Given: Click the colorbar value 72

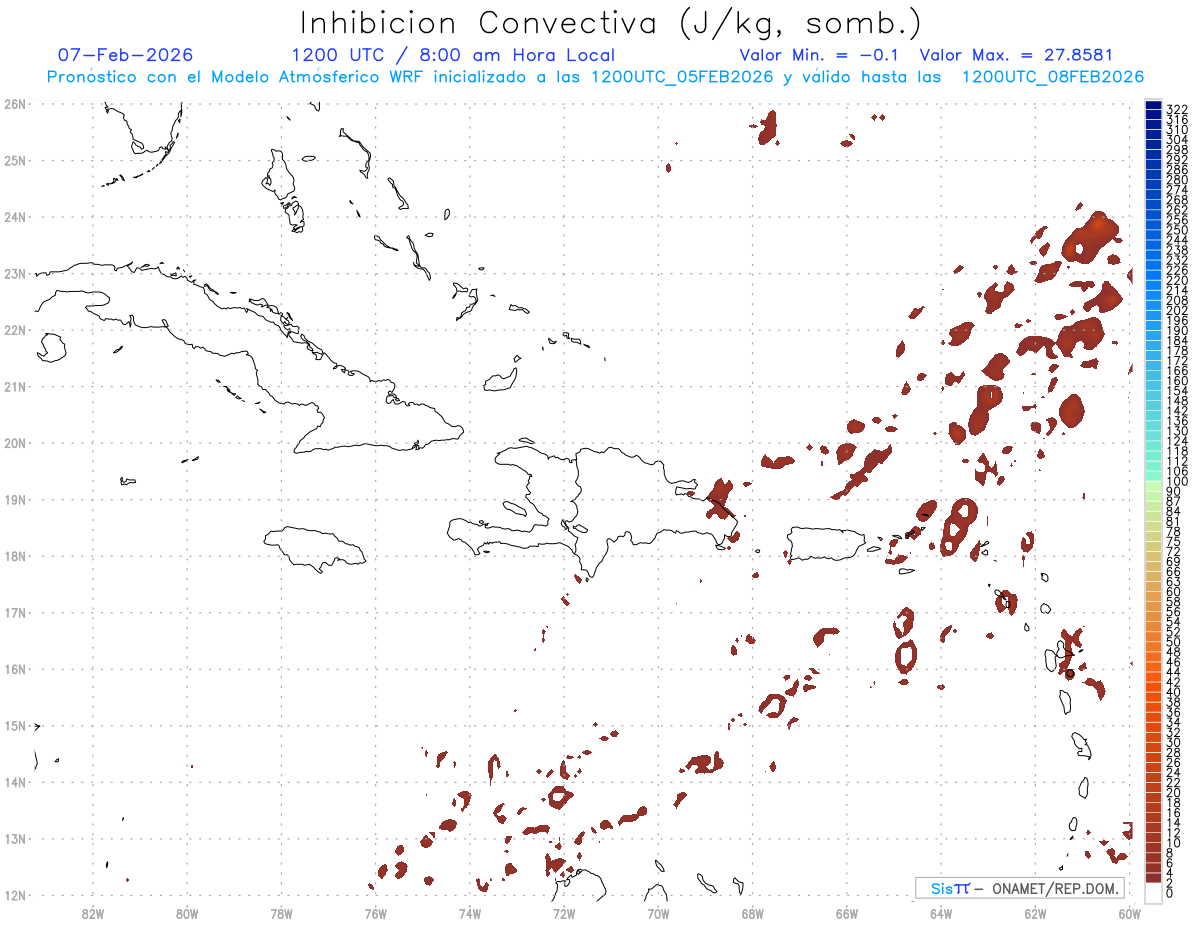Looking at the screenshot, I should (x=1175, y=551).
